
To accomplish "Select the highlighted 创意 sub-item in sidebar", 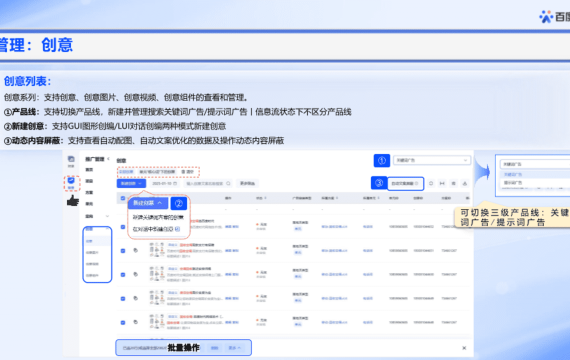I will coord(97,241).
